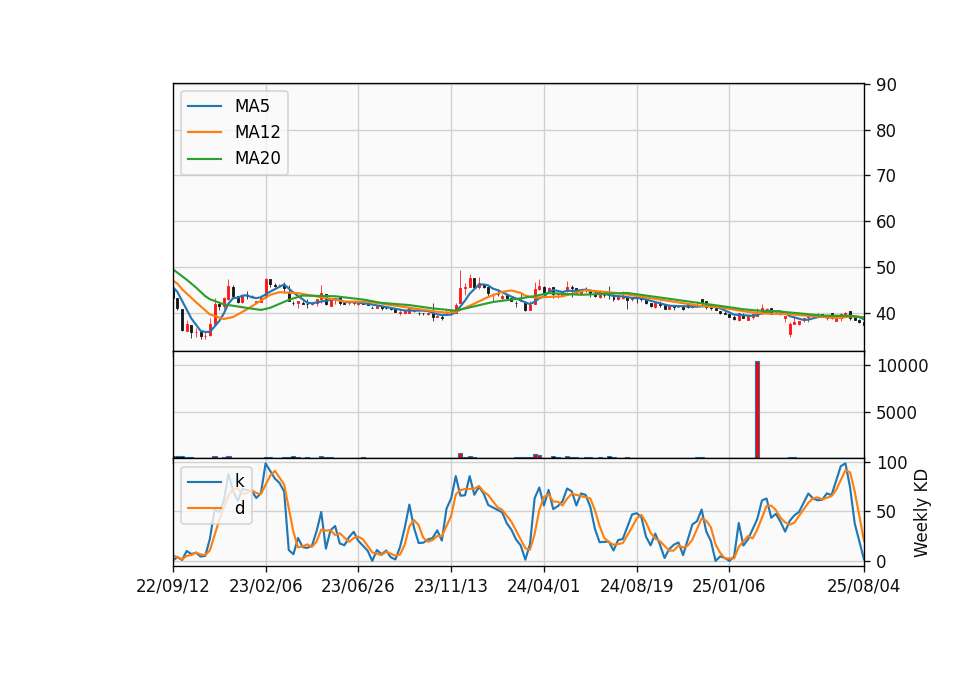Click the 40 price axis value
Screen dimensions: 960x690
click(886, 314)
